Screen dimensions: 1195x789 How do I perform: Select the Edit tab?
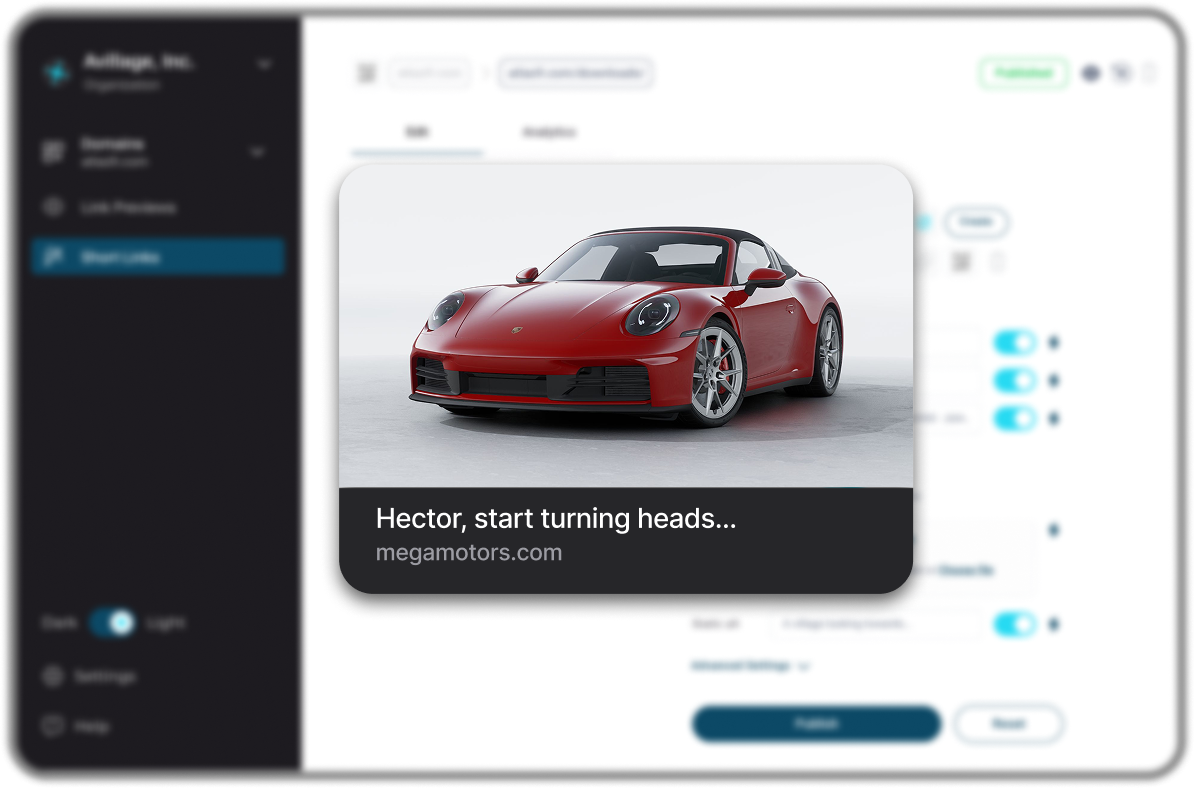pyautogui.click(x=417, y=132)
